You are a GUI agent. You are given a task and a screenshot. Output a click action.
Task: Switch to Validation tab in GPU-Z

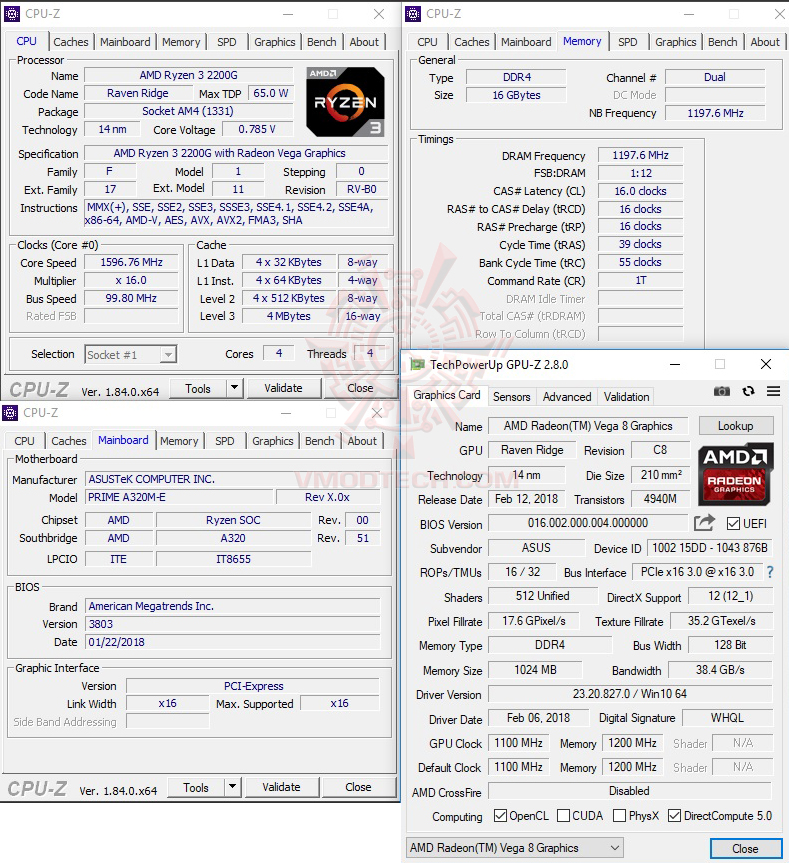coord(626,397)
